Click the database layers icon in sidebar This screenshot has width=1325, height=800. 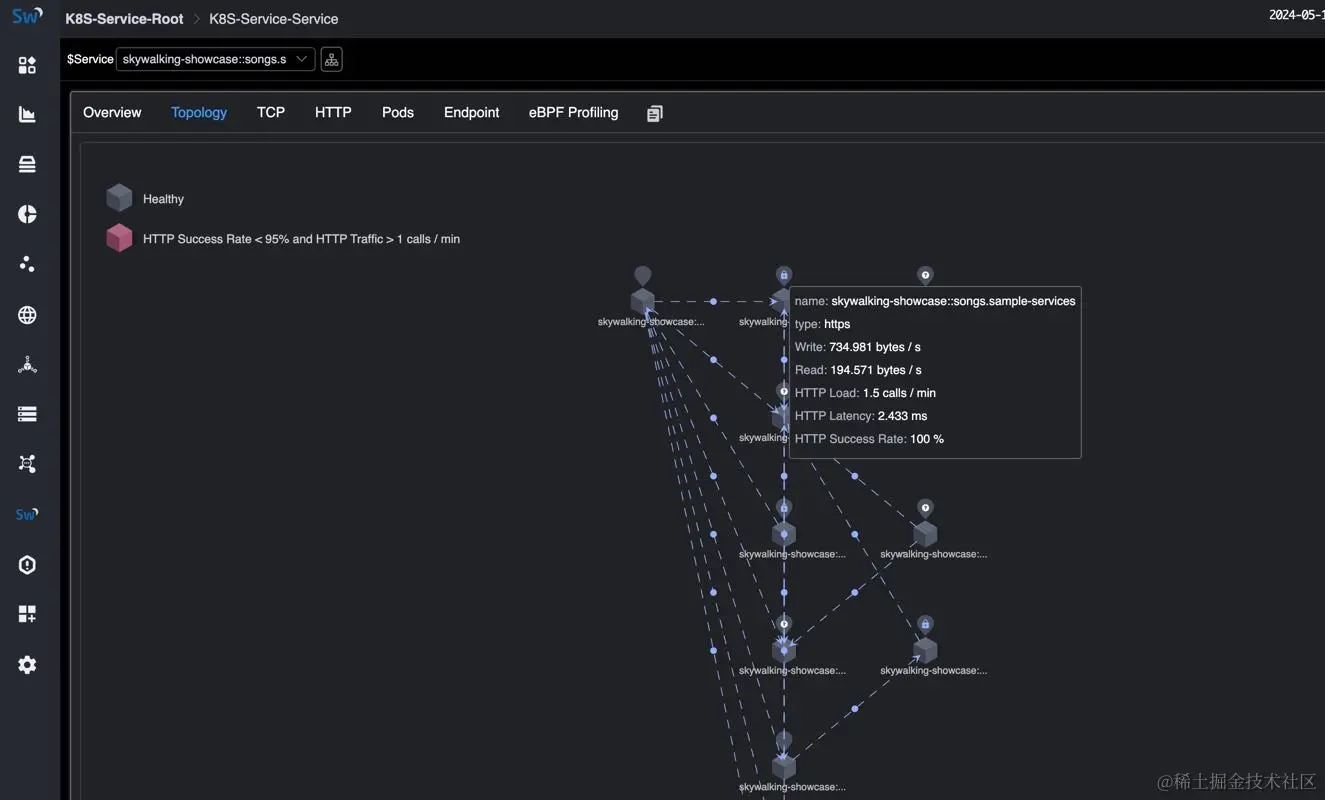pyautogui.click(x=27, y=163)
